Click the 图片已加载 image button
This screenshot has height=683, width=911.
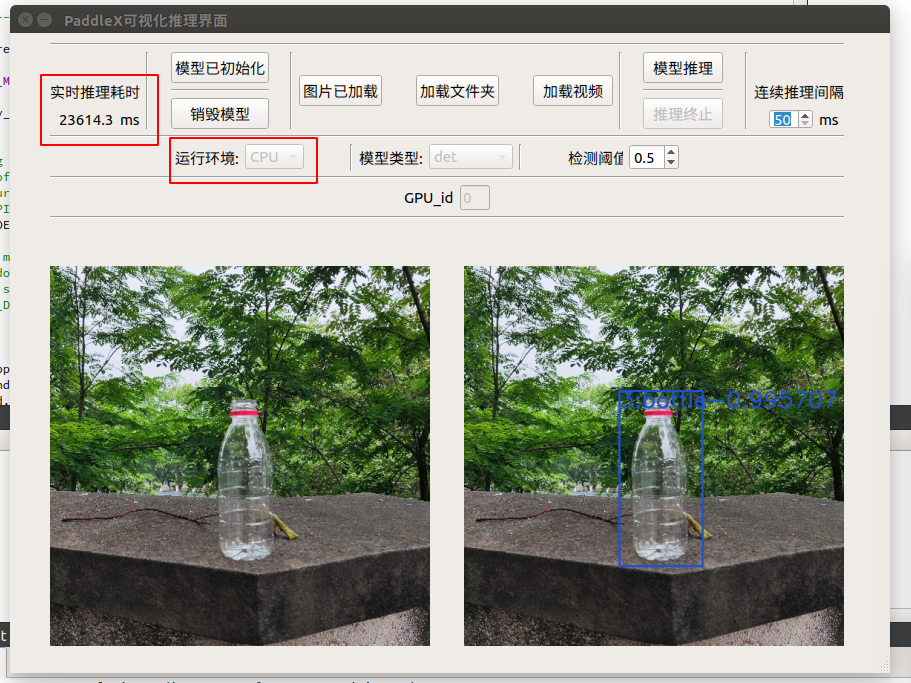tap(340, 91)
